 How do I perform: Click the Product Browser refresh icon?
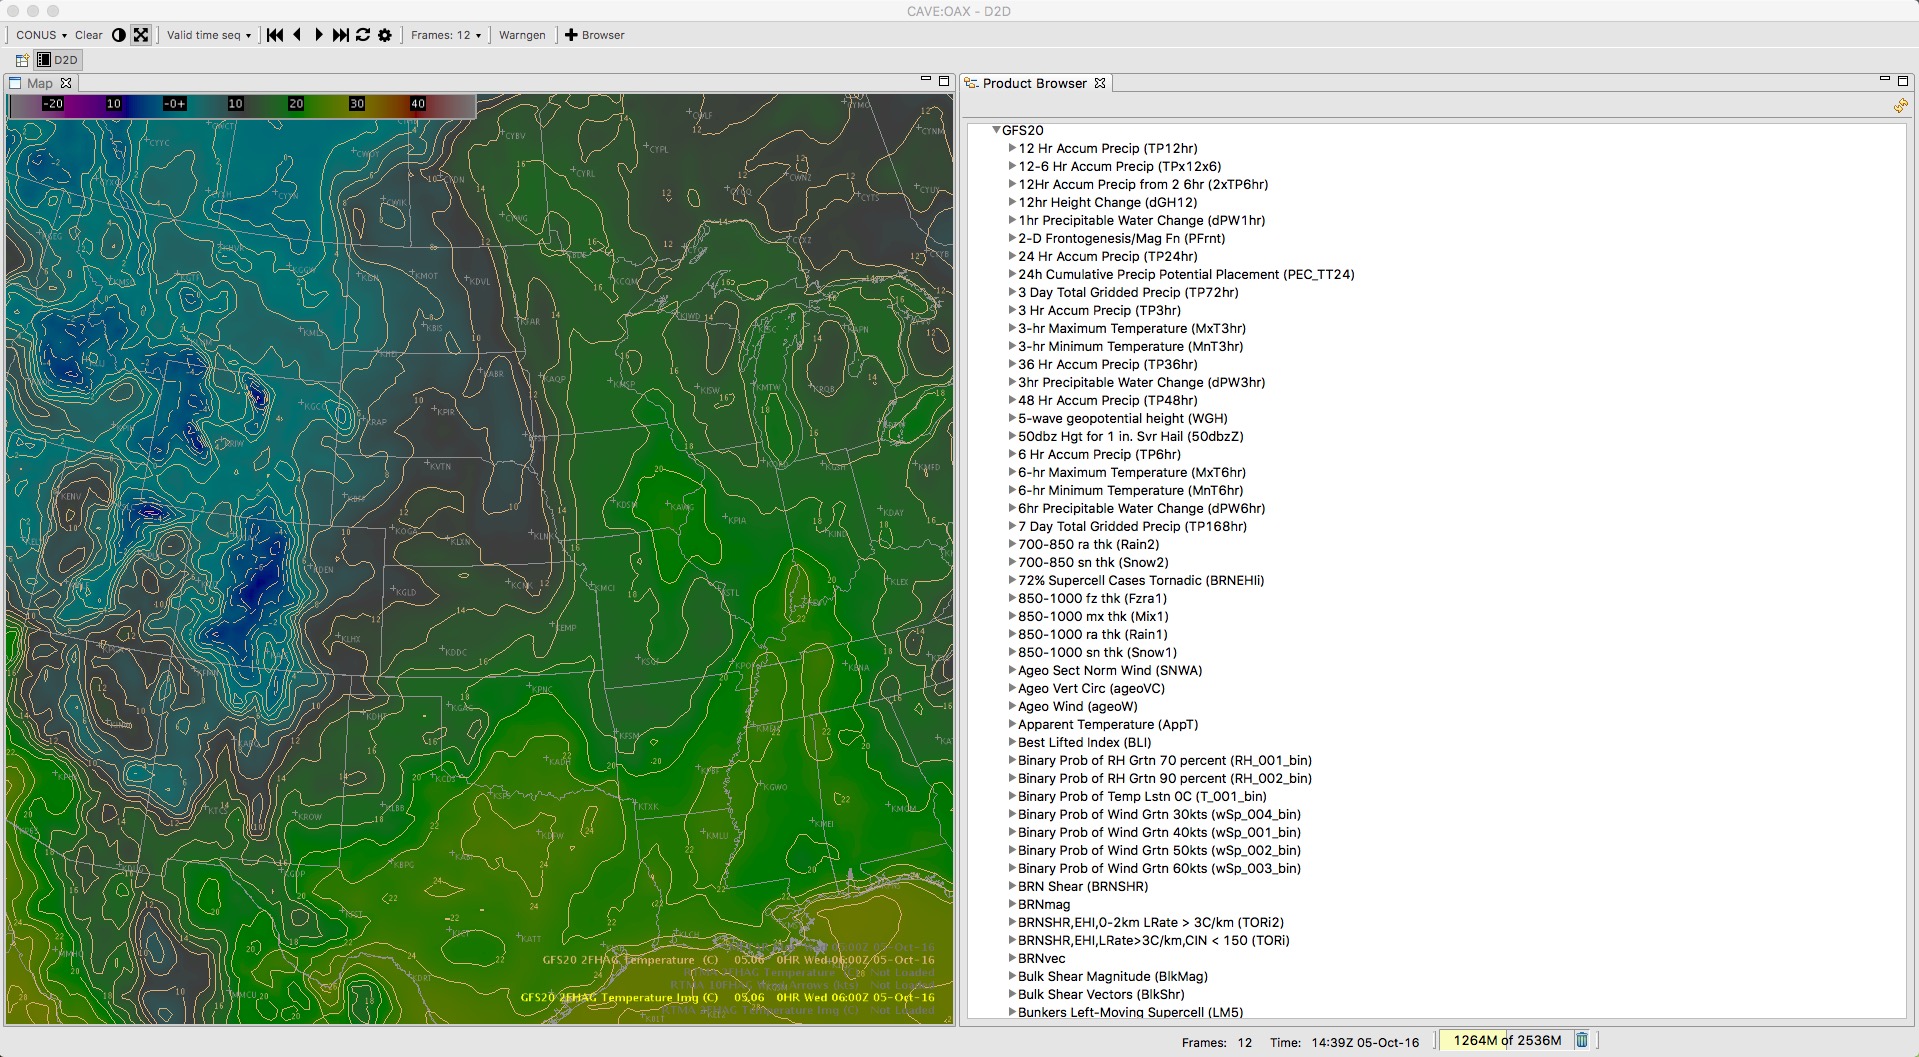coord(1900,106)
